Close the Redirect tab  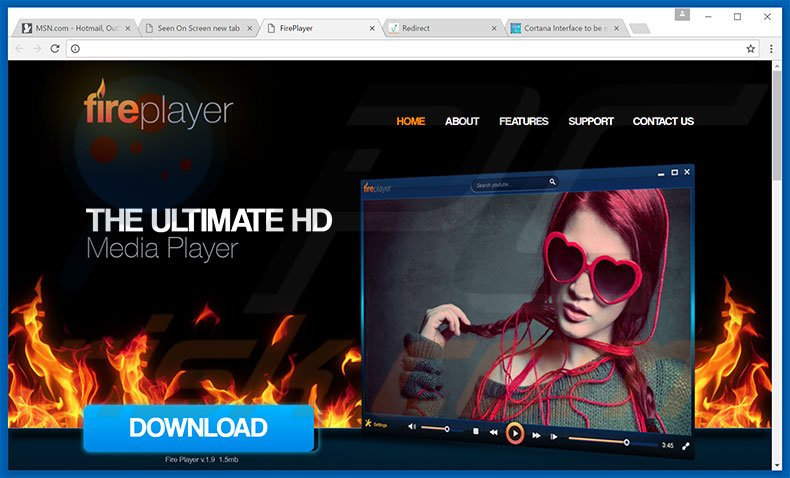[494, 28]
